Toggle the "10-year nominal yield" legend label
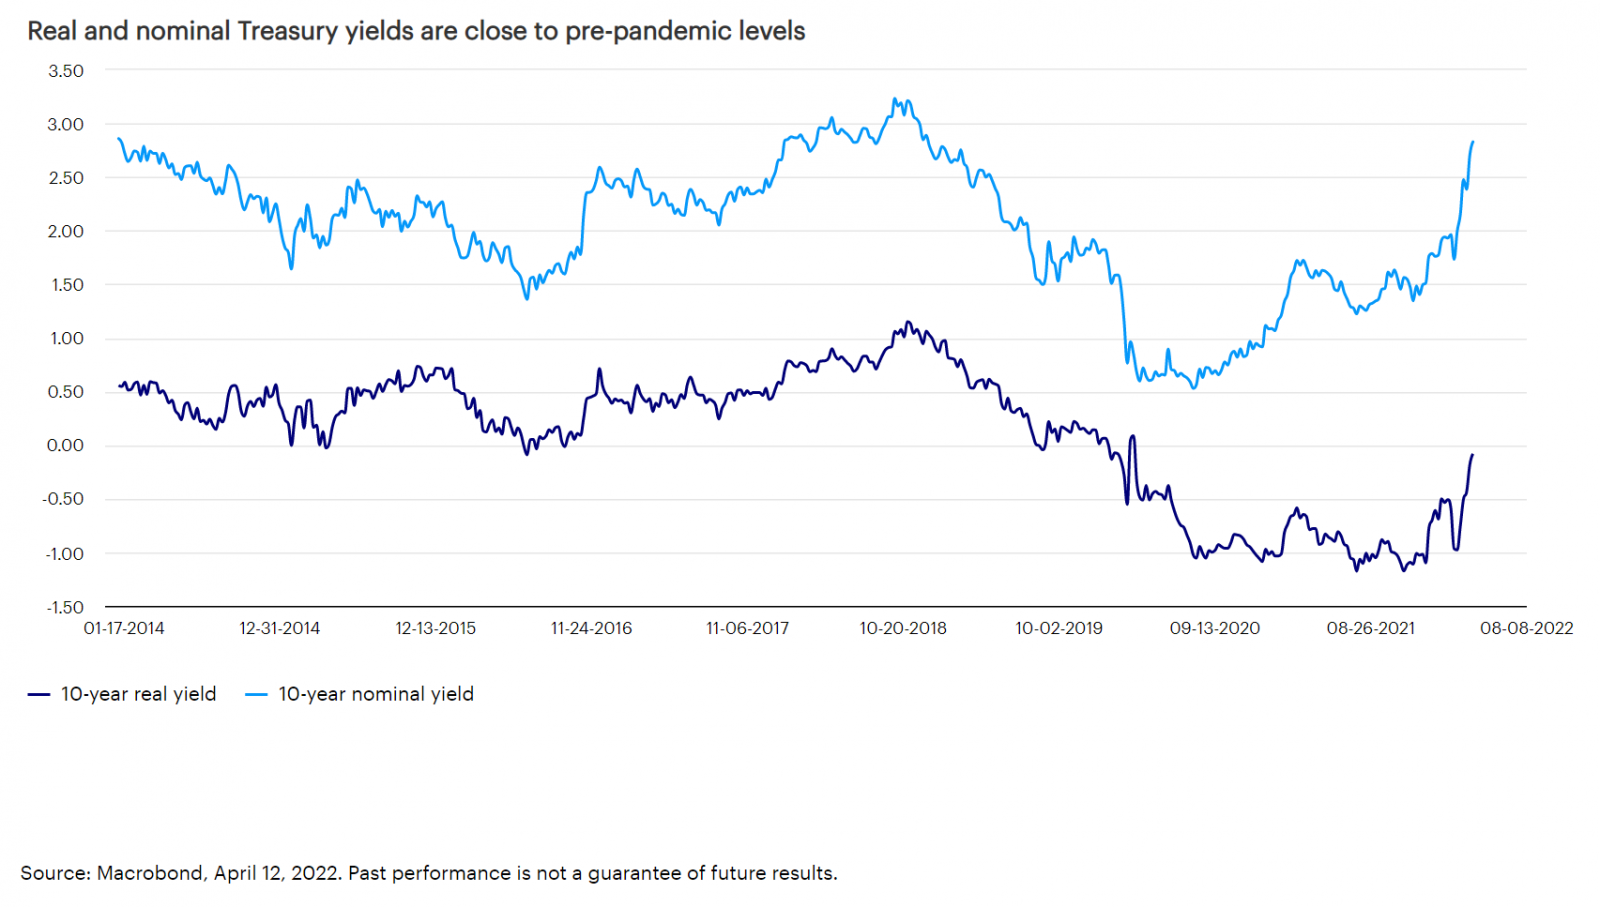Screen dimensions: 1600x907 pyautogui.click(x=375, y=694)
